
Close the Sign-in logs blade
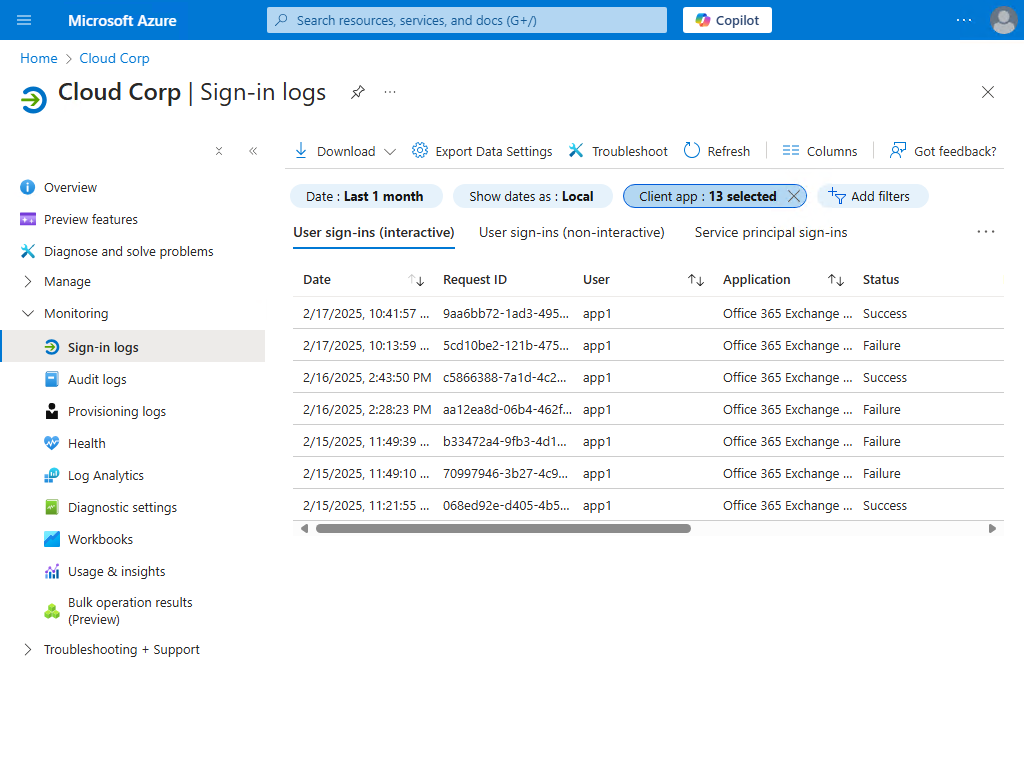[987, 92]
